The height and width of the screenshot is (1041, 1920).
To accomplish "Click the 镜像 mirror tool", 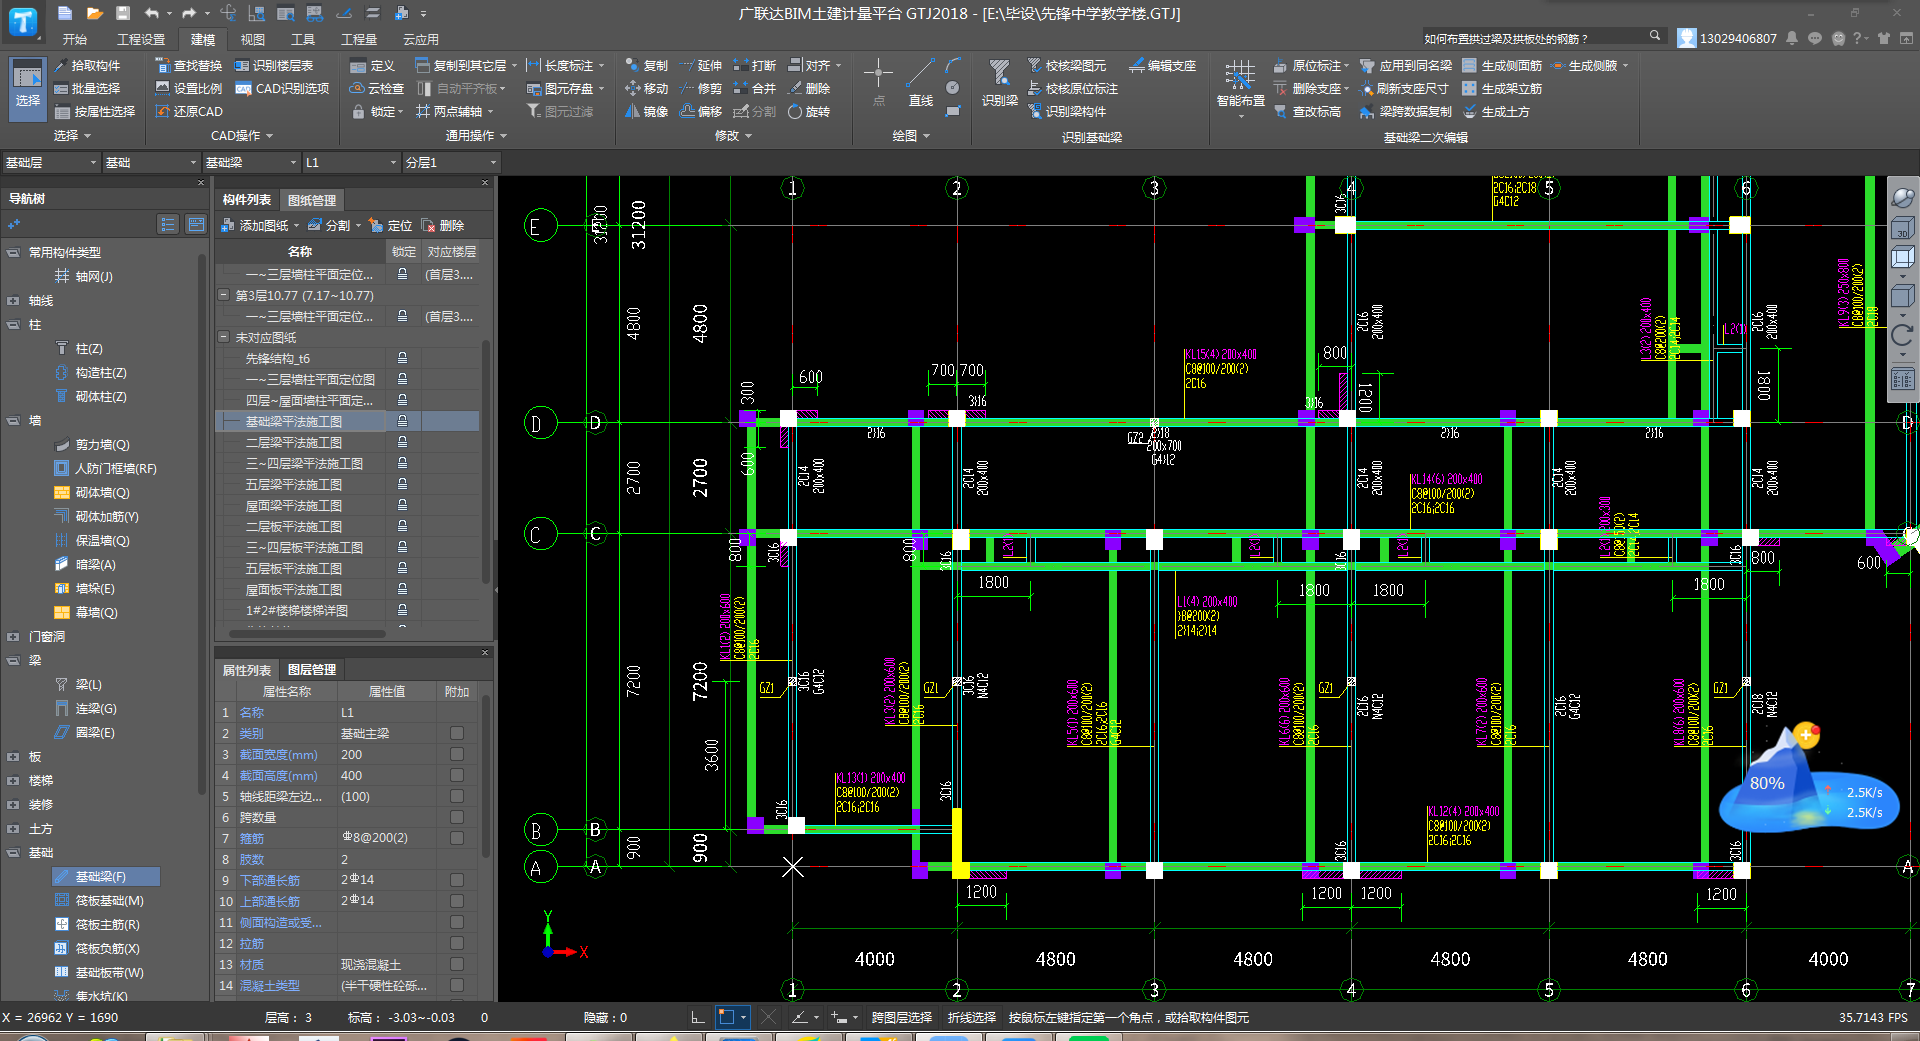I will pos(646,111).
